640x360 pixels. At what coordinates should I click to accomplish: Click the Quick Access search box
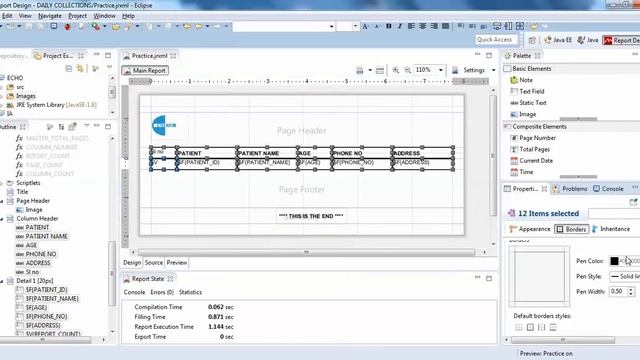496,40
